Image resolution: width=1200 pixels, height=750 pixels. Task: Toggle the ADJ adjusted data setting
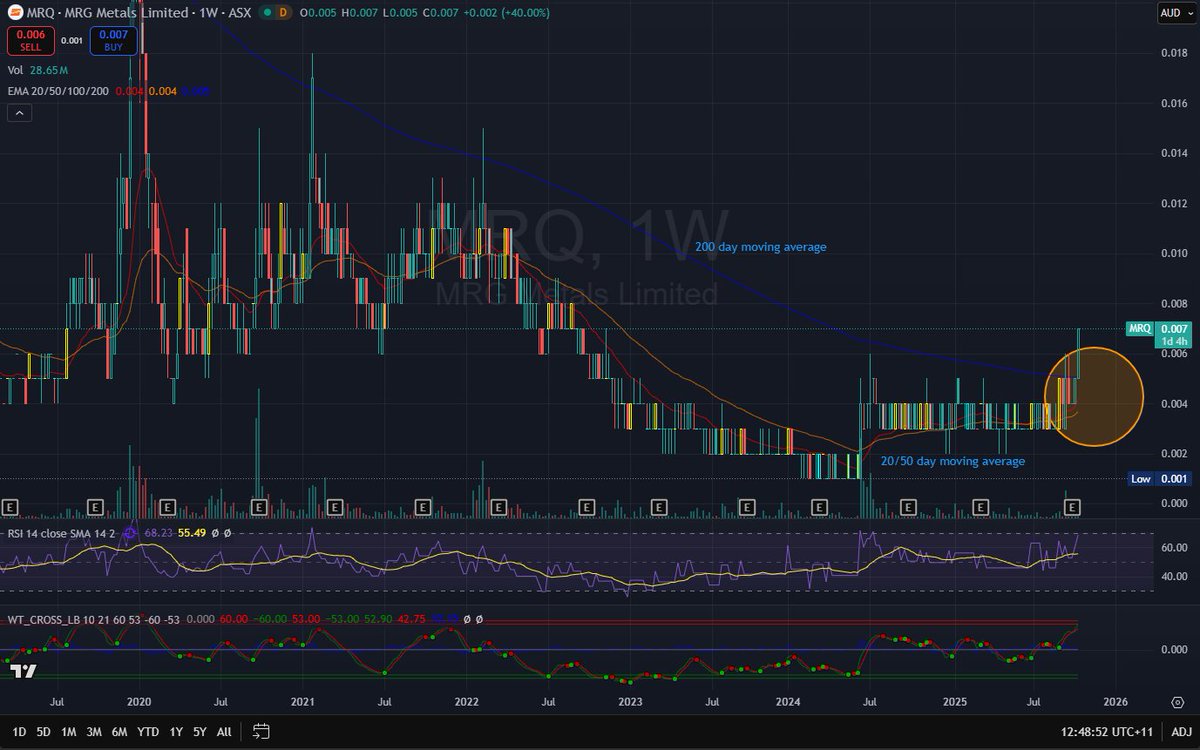[1184, 732]
